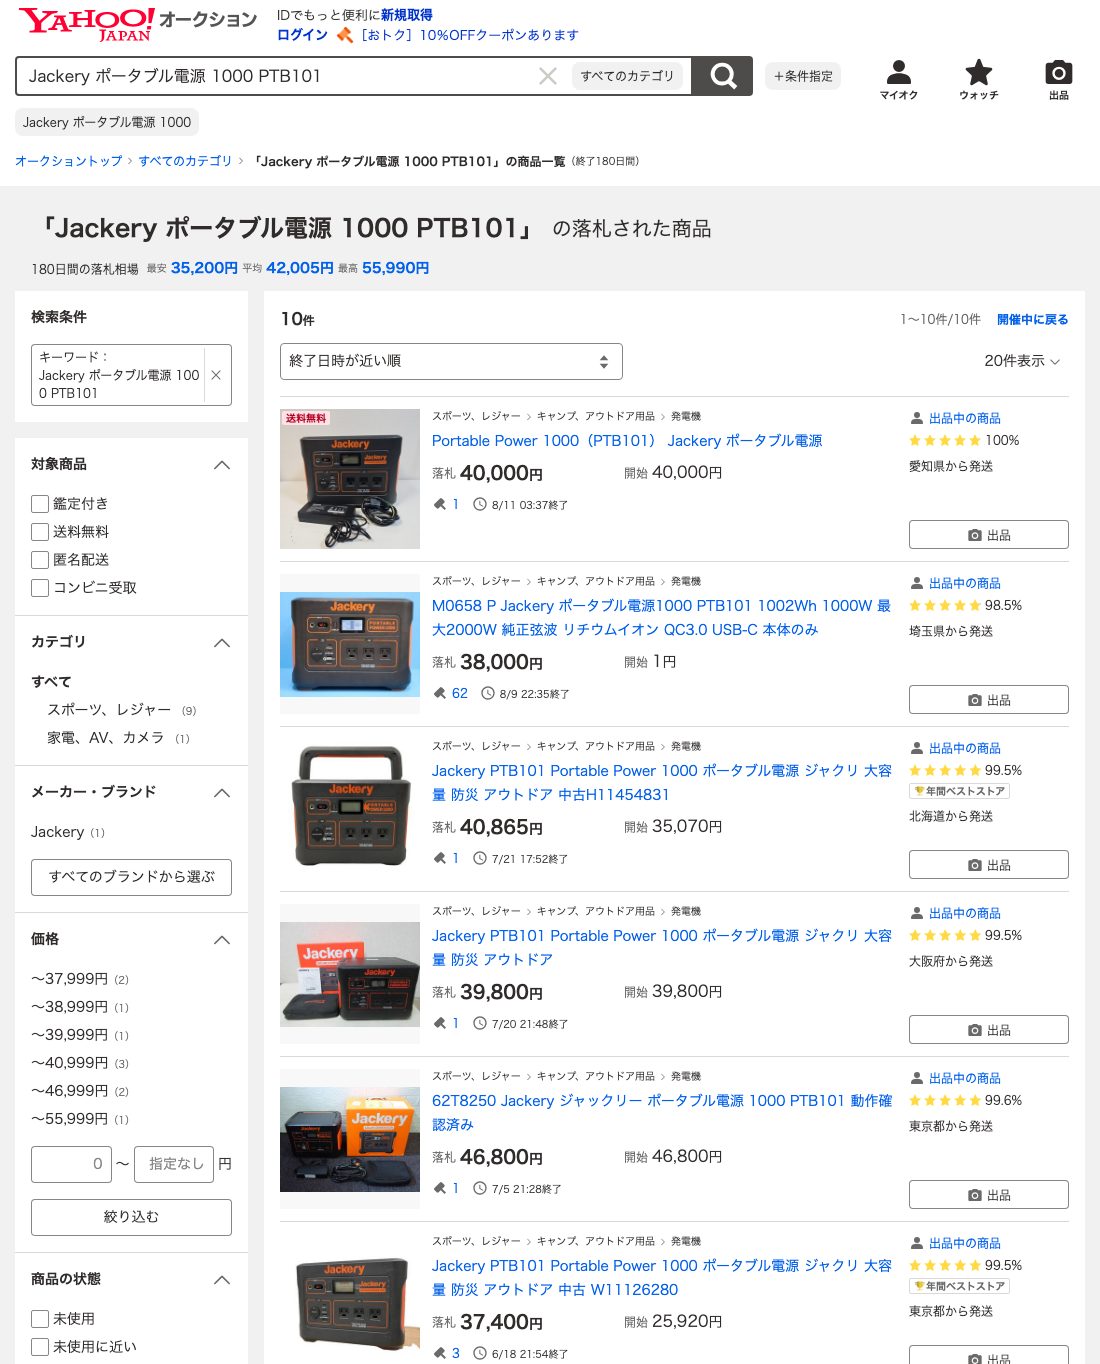Click 出品 button for 46,800円 listing
1100x1364 pixels.
point(989,1195)
